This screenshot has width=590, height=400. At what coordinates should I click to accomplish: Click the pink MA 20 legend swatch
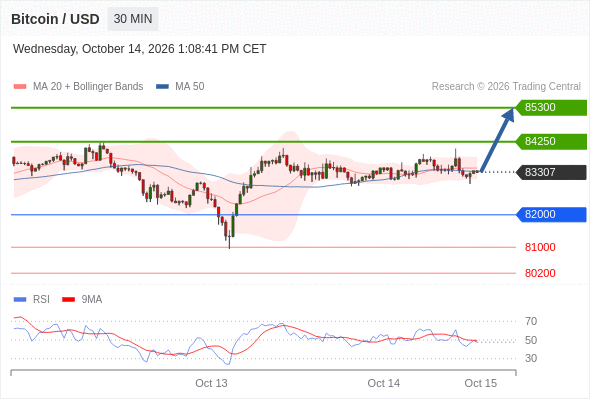click(20, 87)
